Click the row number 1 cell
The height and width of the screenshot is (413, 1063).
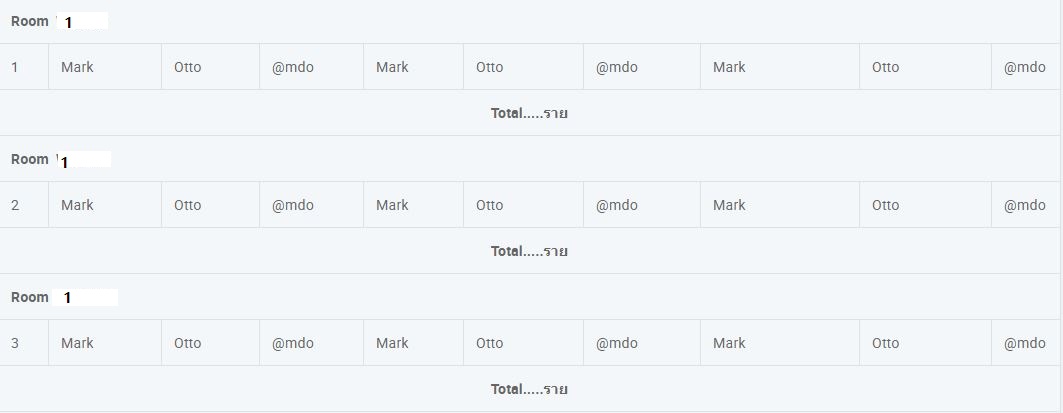24,67
